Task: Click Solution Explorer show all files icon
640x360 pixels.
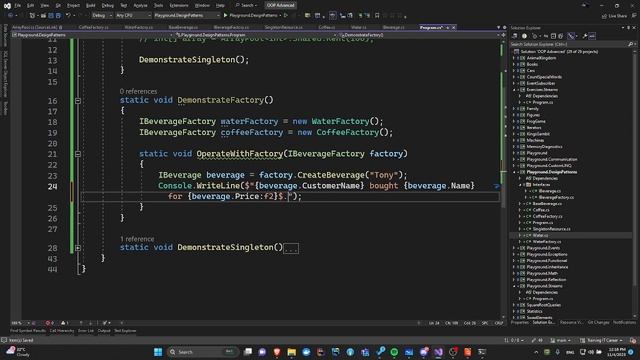Action: (x=561, y=36)
